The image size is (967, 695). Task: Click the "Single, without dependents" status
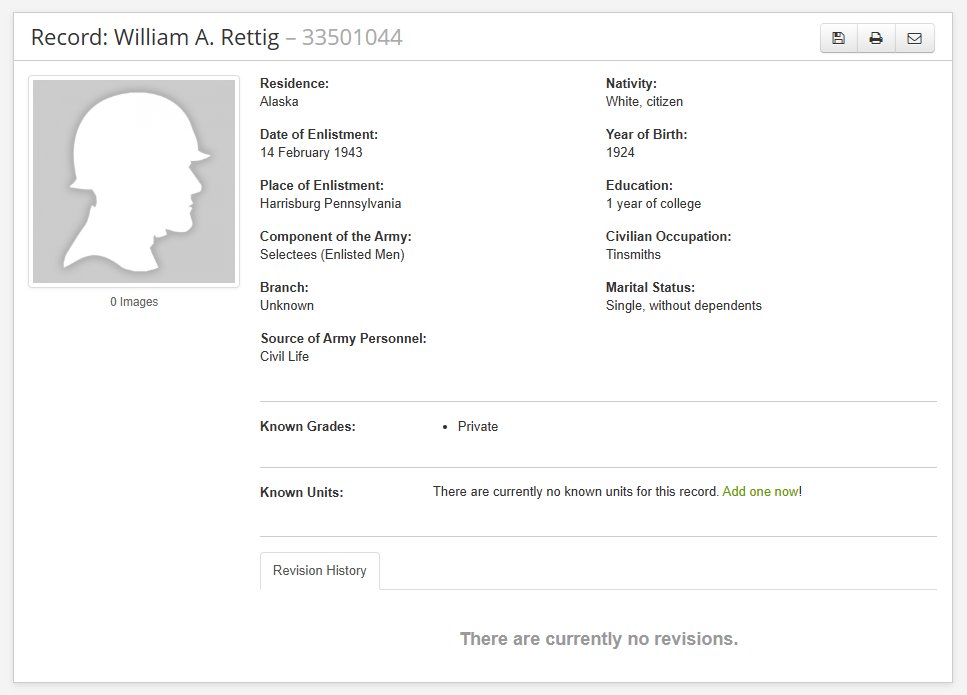coord(683,306)
